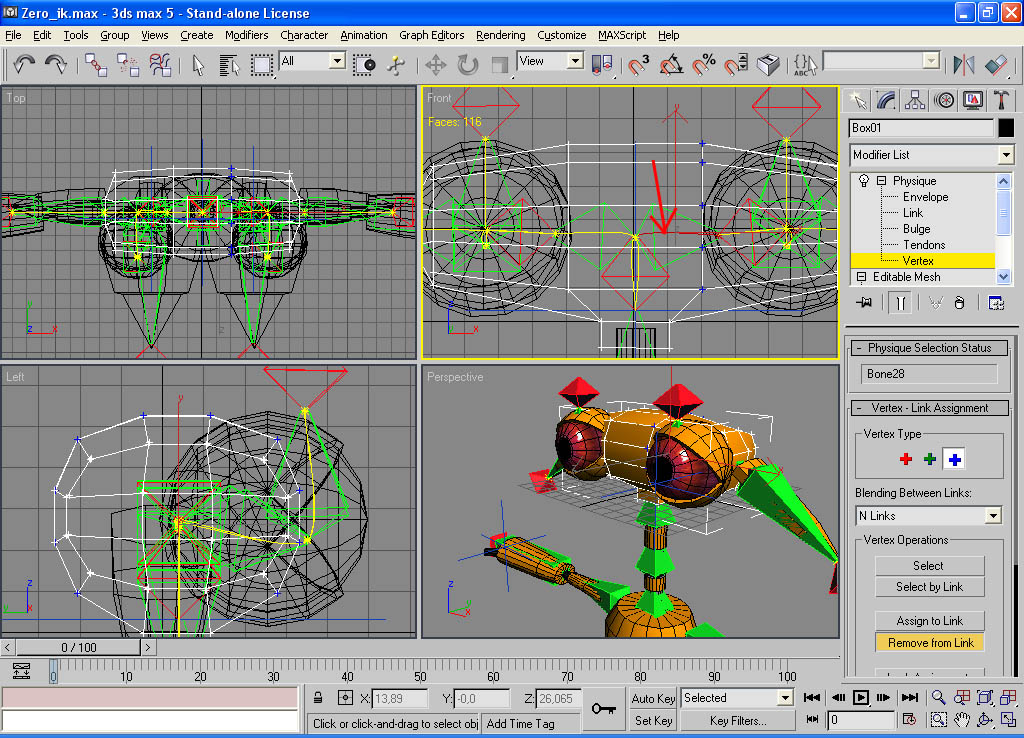The height and width of the screenshot is (738, 1024).
Task: Click the Undo arrow in the main toolbar
Action: point(24,65)
